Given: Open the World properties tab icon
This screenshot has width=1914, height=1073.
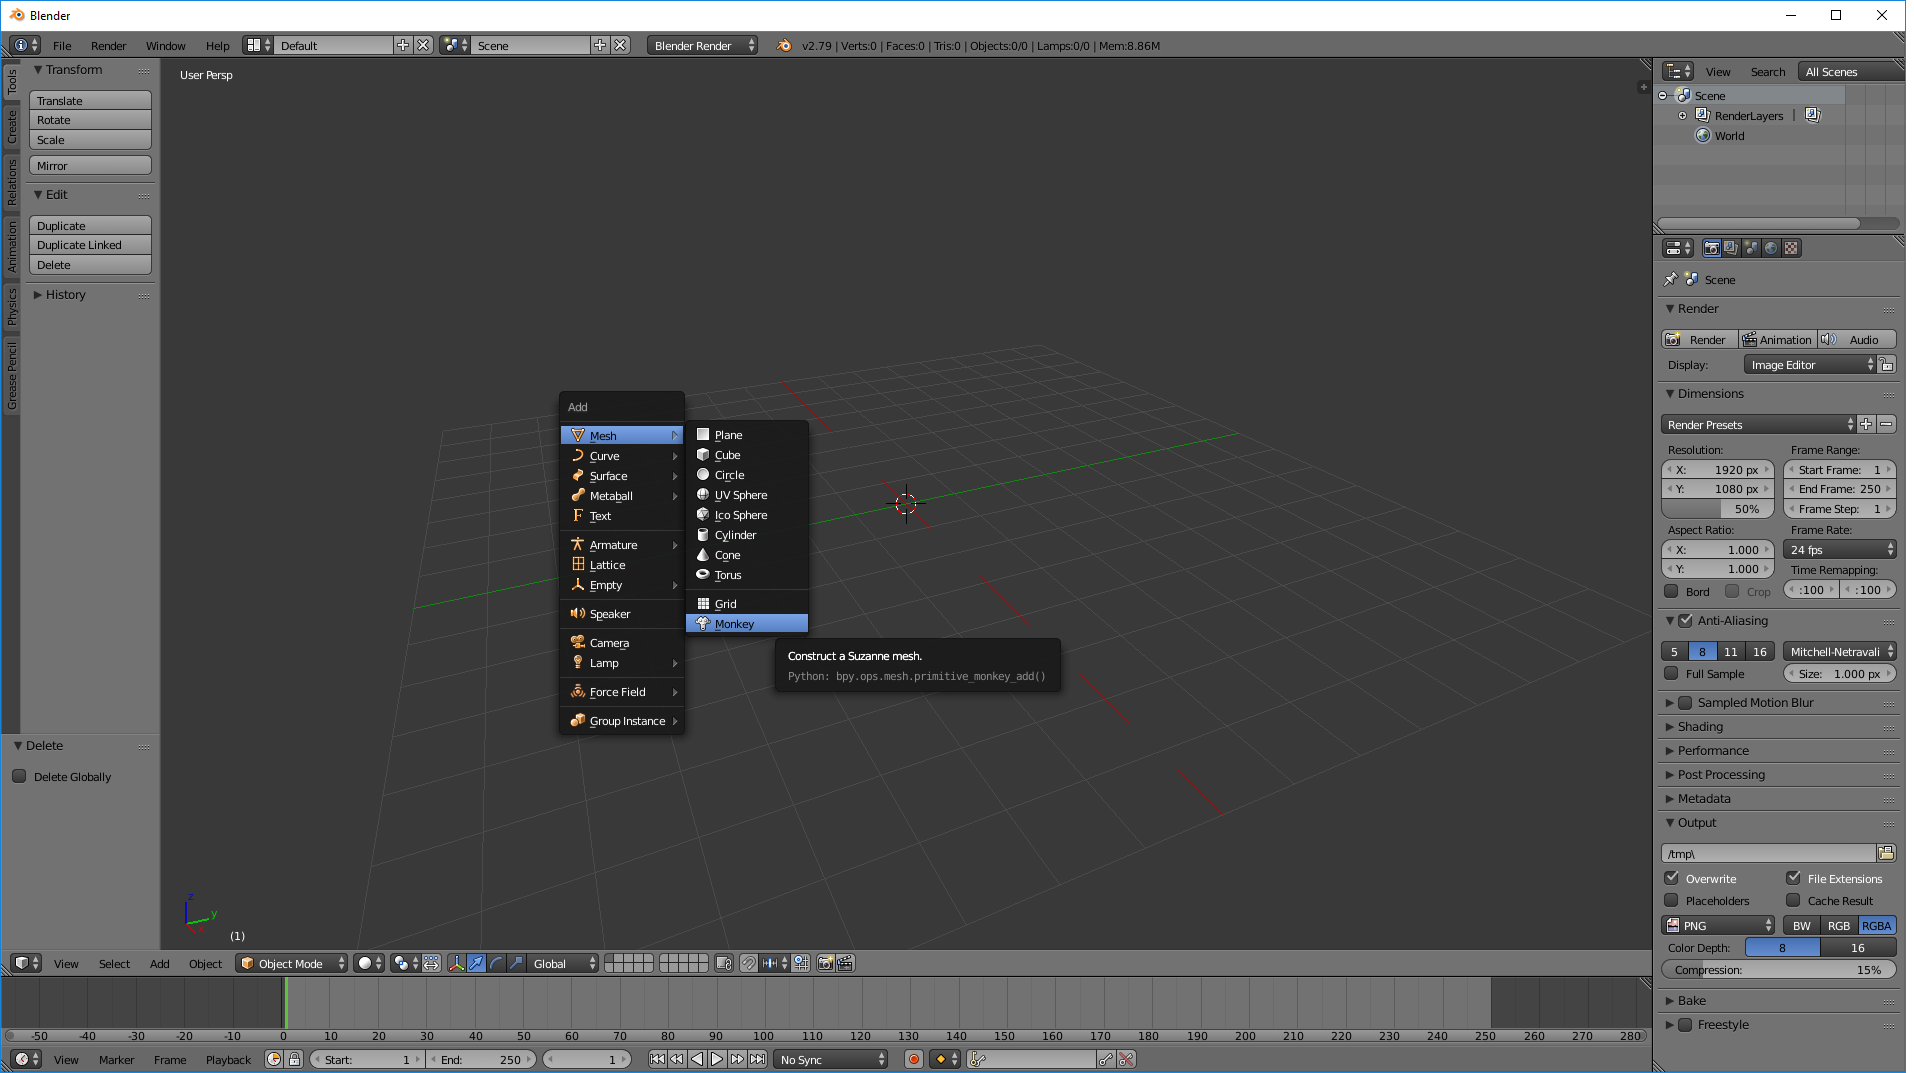Looking at the screenshot, I should (x=1771, y=248).
